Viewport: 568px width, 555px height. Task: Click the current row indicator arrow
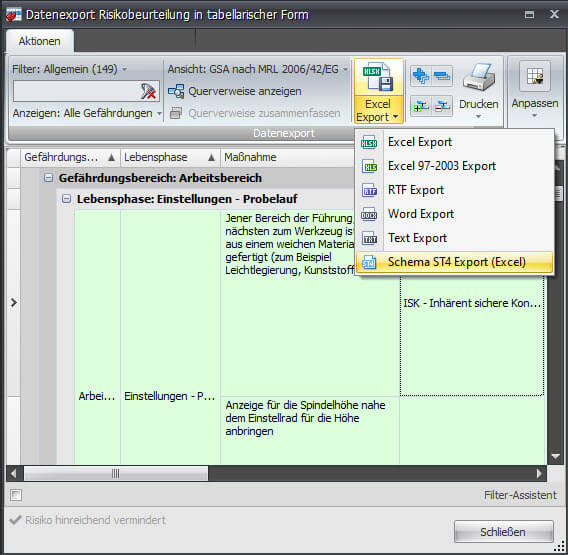tap(14, 302)
